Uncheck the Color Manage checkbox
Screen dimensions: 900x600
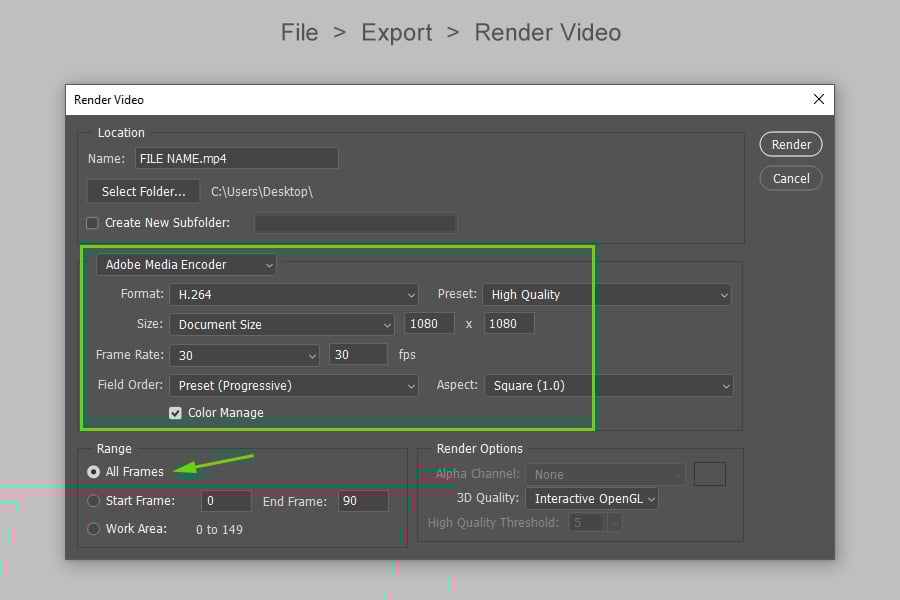coord(175,413)
